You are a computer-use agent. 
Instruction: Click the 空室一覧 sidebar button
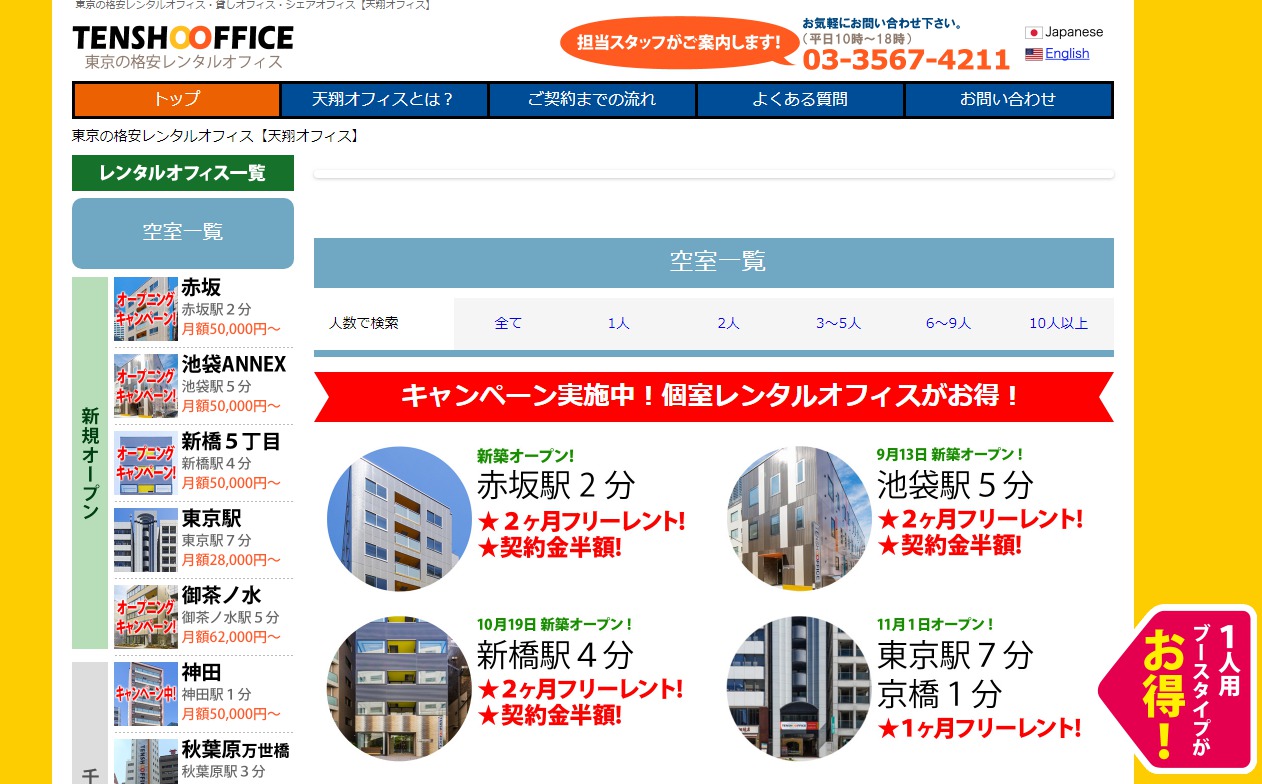[x=183, y=232]
